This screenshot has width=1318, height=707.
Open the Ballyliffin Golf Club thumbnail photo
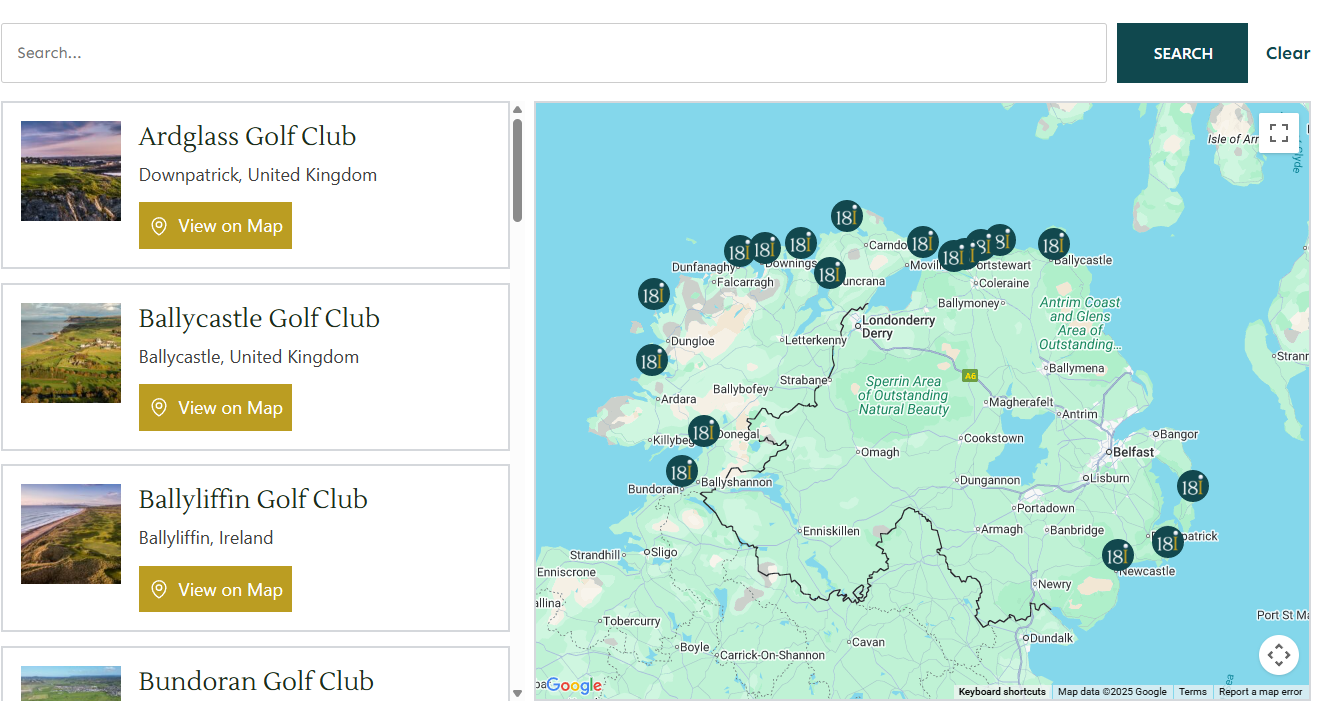[71, 534]
